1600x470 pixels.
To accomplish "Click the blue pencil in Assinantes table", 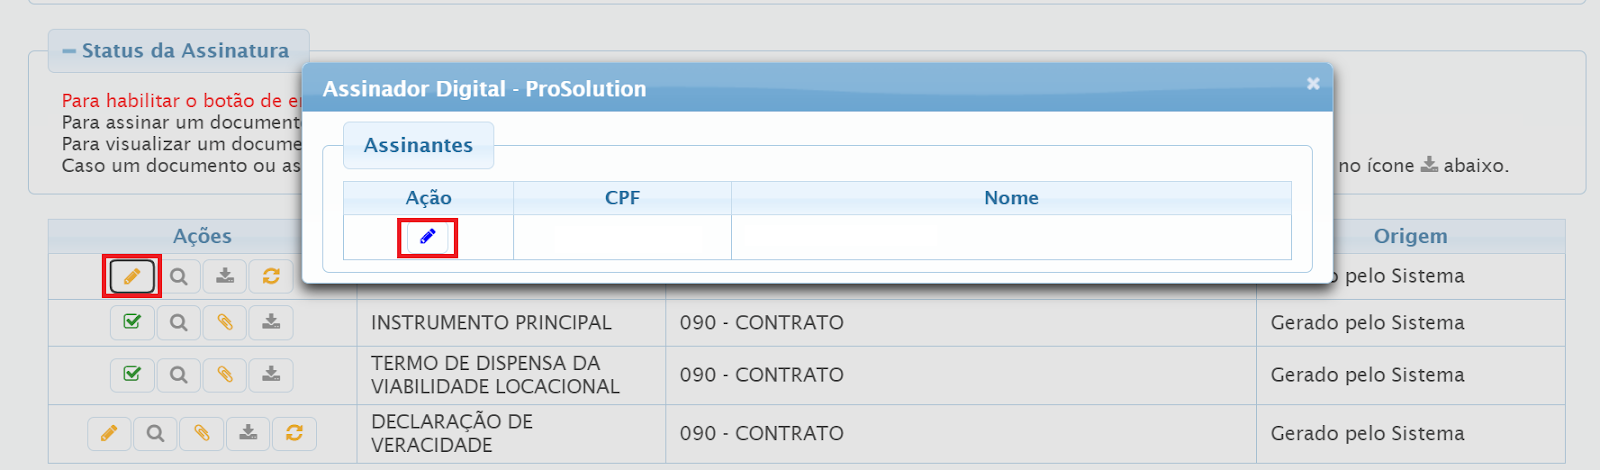I will click(x=427, y=237).
